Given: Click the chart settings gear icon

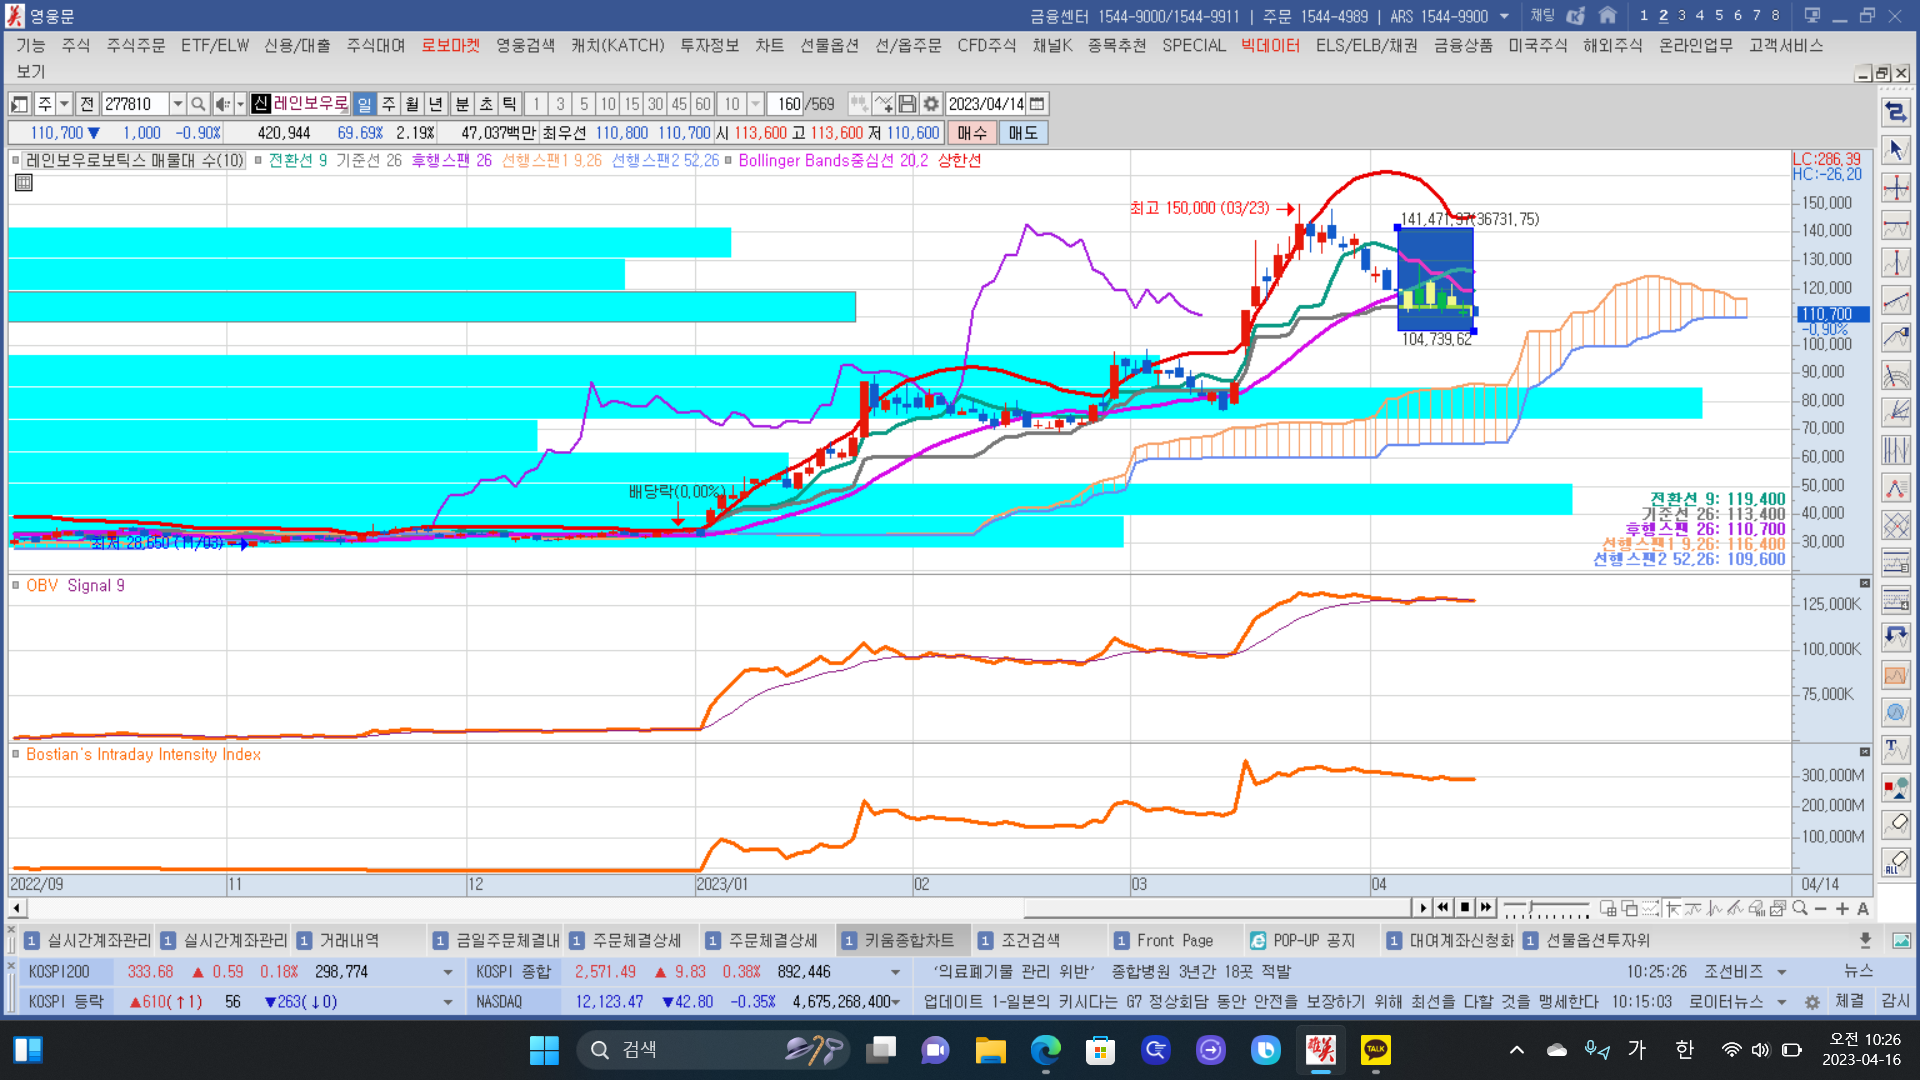Looking at the screenshot, I should [x=931, y=104].
